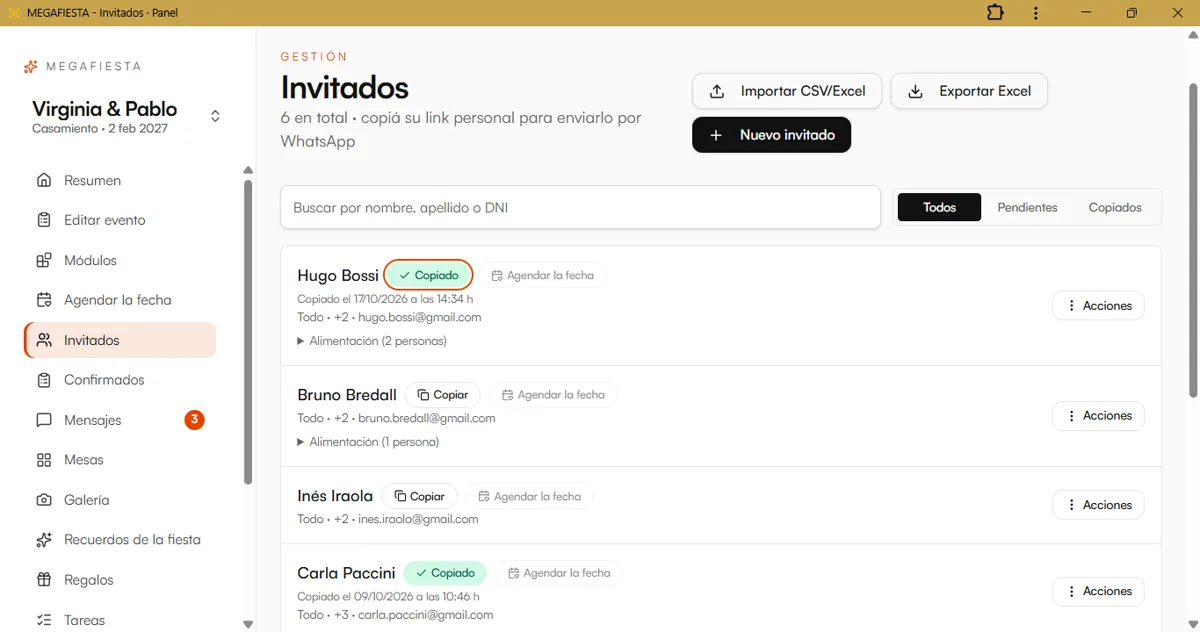Open the event switcher chevron beside Virginia & Pablo

(215, 116)
